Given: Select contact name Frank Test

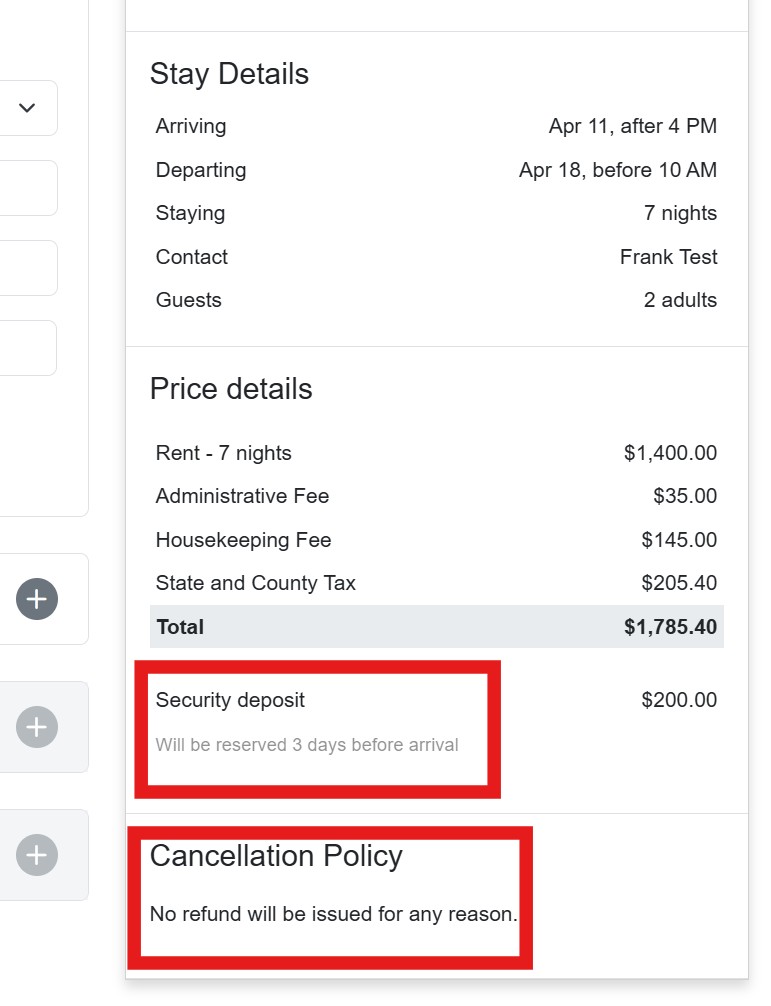Looking at the screenshot, I should coord(668,257).
